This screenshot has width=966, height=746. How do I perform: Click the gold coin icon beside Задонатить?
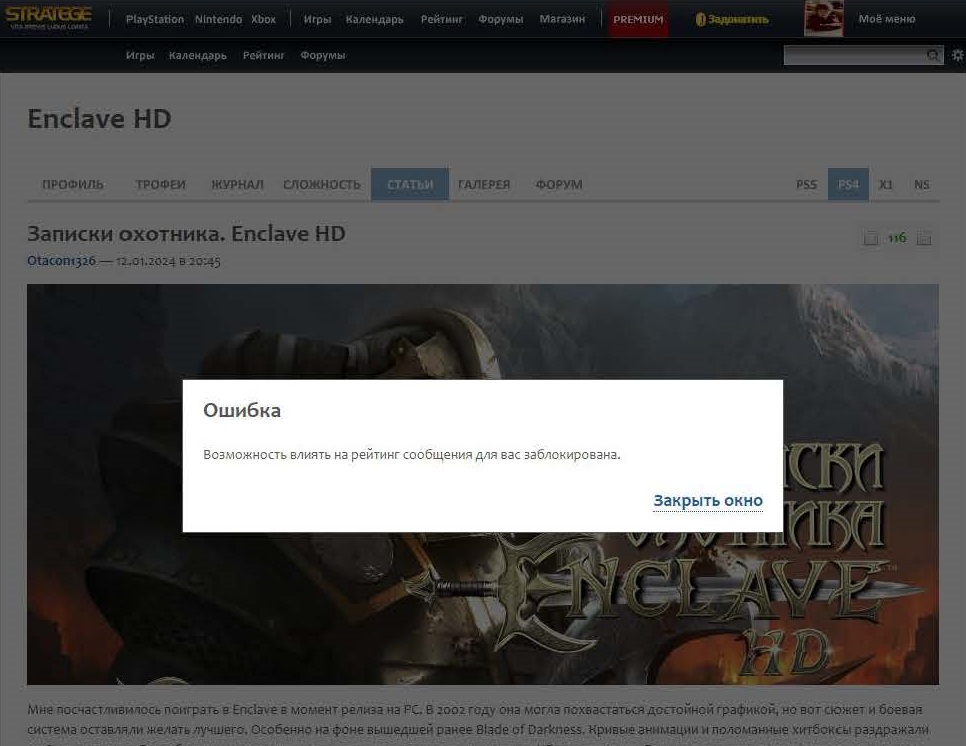[x=700, y=20]
